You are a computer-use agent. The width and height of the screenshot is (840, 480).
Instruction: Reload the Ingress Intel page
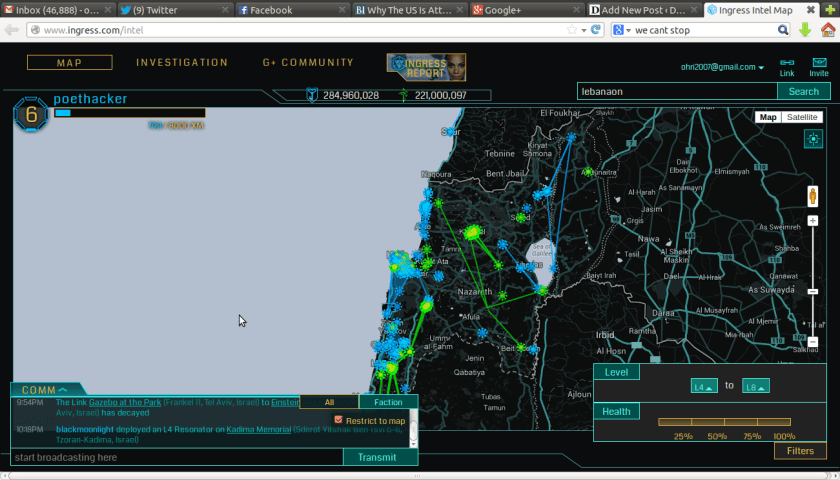596,30
